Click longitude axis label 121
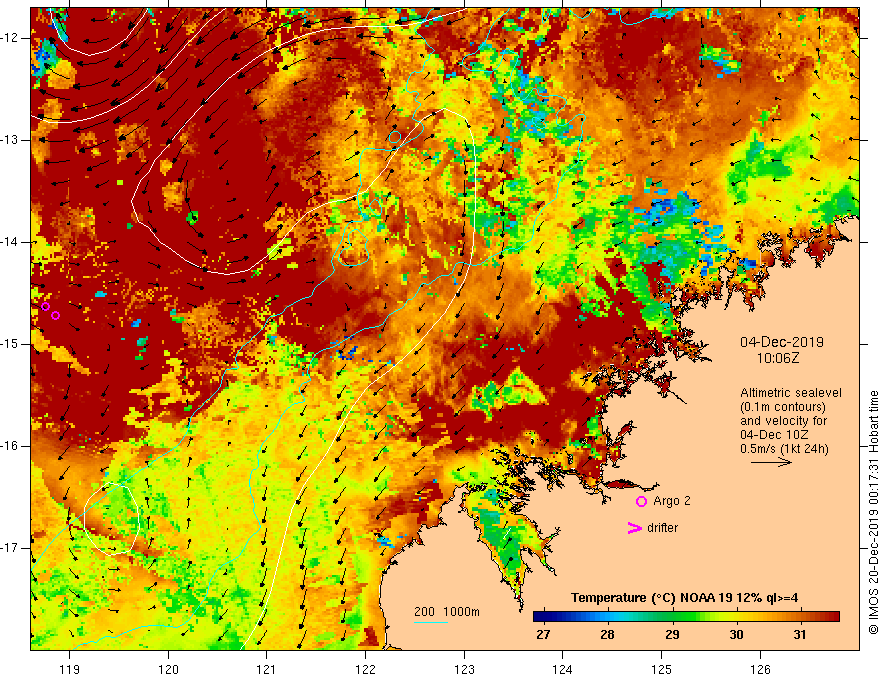 click(266, 669)
